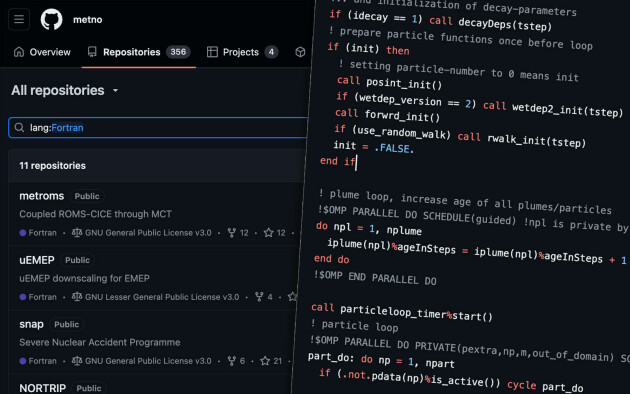630x394 pixels.
Task: Click the 'Severe Nuclear Accident Programme' description
Action: point(100,342)
